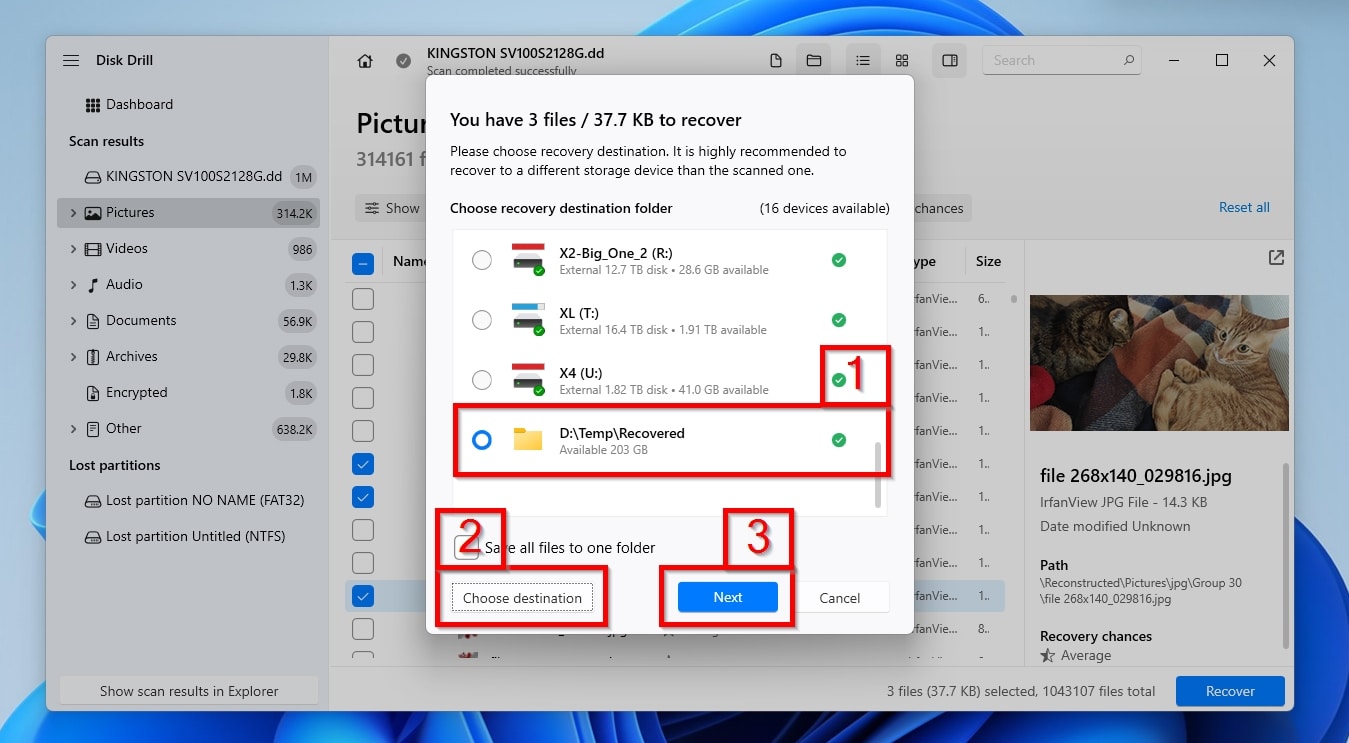Click the KINGSTON disk image icon
This screenshot has width=1349, height=743.
point(93,177)
